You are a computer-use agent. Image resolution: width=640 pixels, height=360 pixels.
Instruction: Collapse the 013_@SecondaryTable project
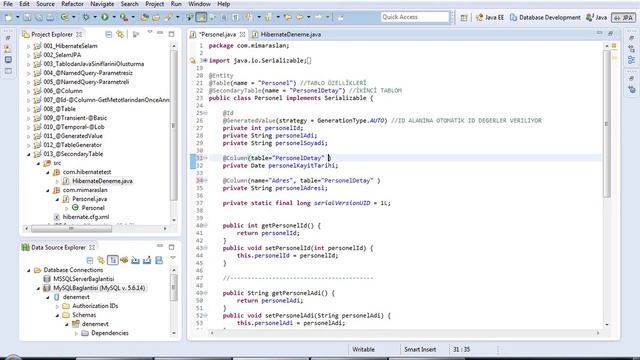pos(29,154)
